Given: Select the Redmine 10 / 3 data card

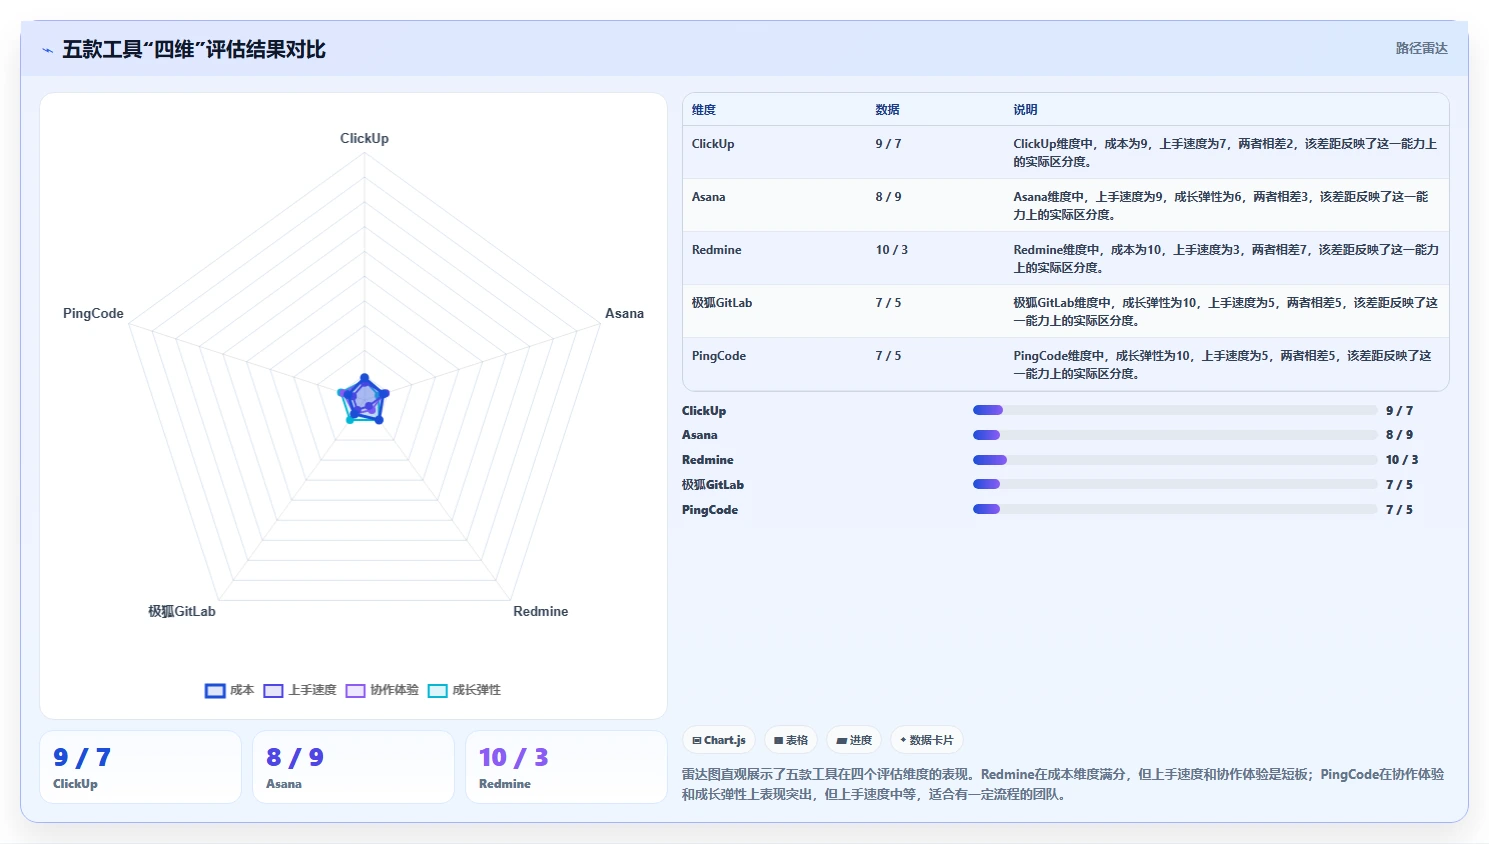Looking at the screenshot, I should click(566, 767).
